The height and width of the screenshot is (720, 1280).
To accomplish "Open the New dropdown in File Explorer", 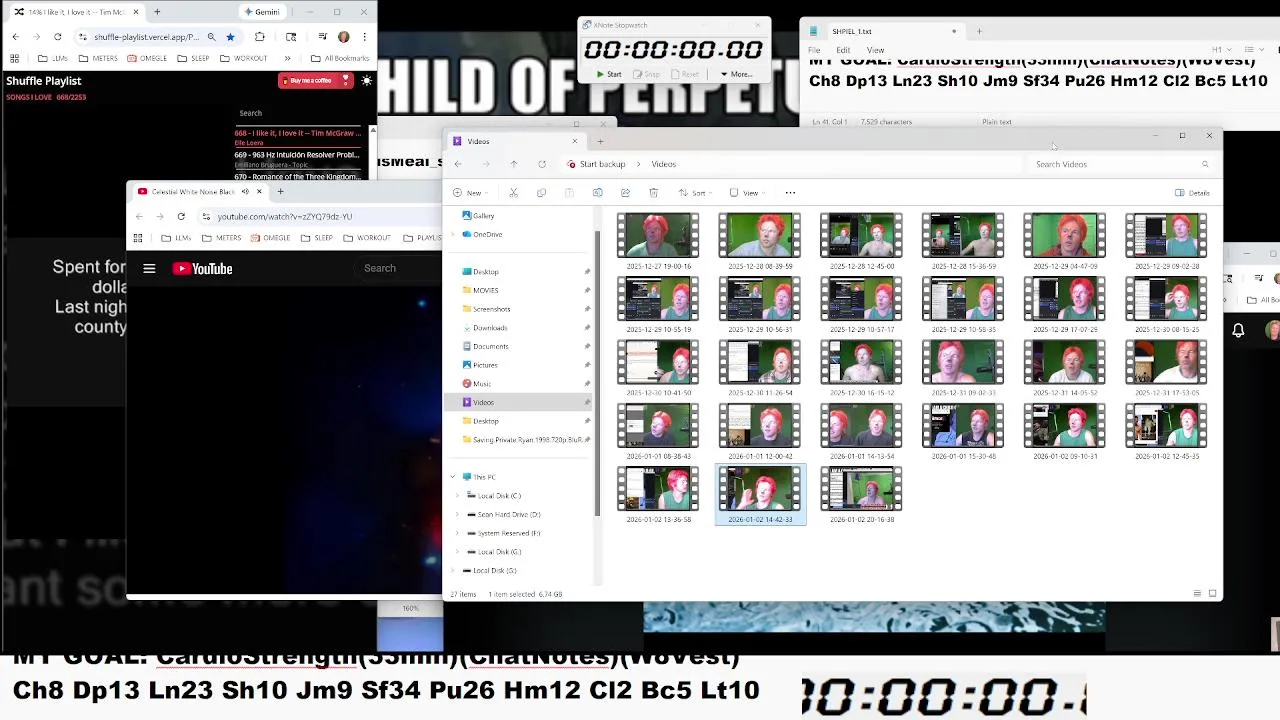I will tap(470, 193).
